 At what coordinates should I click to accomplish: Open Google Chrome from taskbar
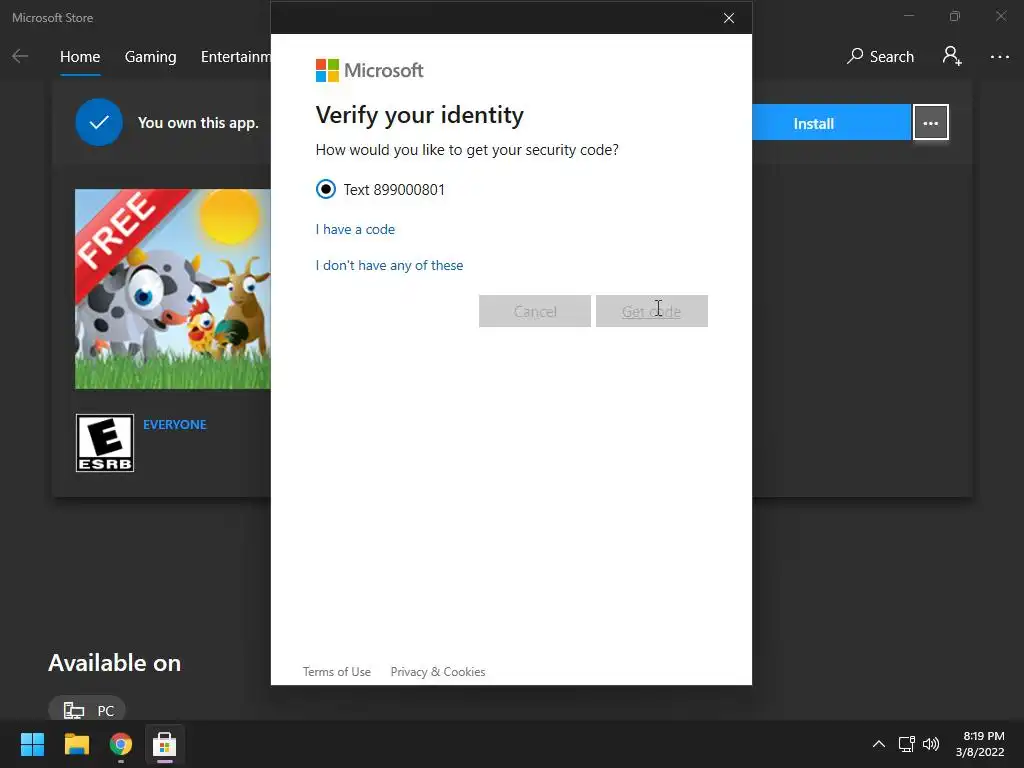121,744
